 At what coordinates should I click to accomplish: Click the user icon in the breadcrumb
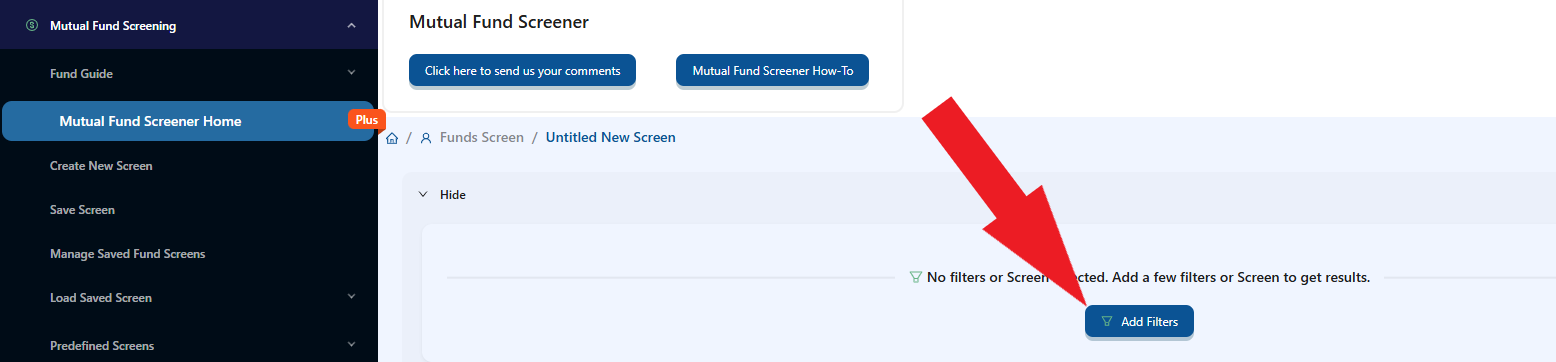pos(426,138)
